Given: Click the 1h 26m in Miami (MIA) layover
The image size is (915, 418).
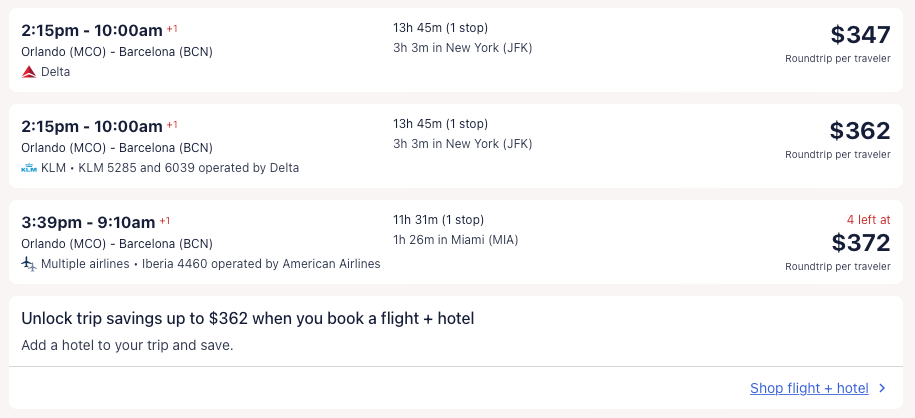Looking at the screenshot, I should 456,240.
